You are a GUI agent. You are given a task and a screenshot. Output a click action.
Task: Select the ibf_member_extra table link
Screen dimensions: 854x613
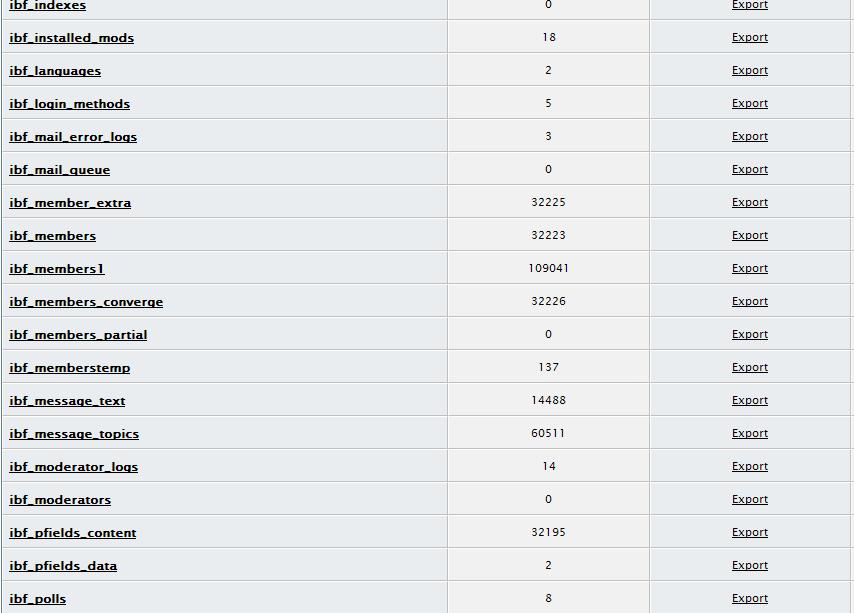[x=70, y=203]
